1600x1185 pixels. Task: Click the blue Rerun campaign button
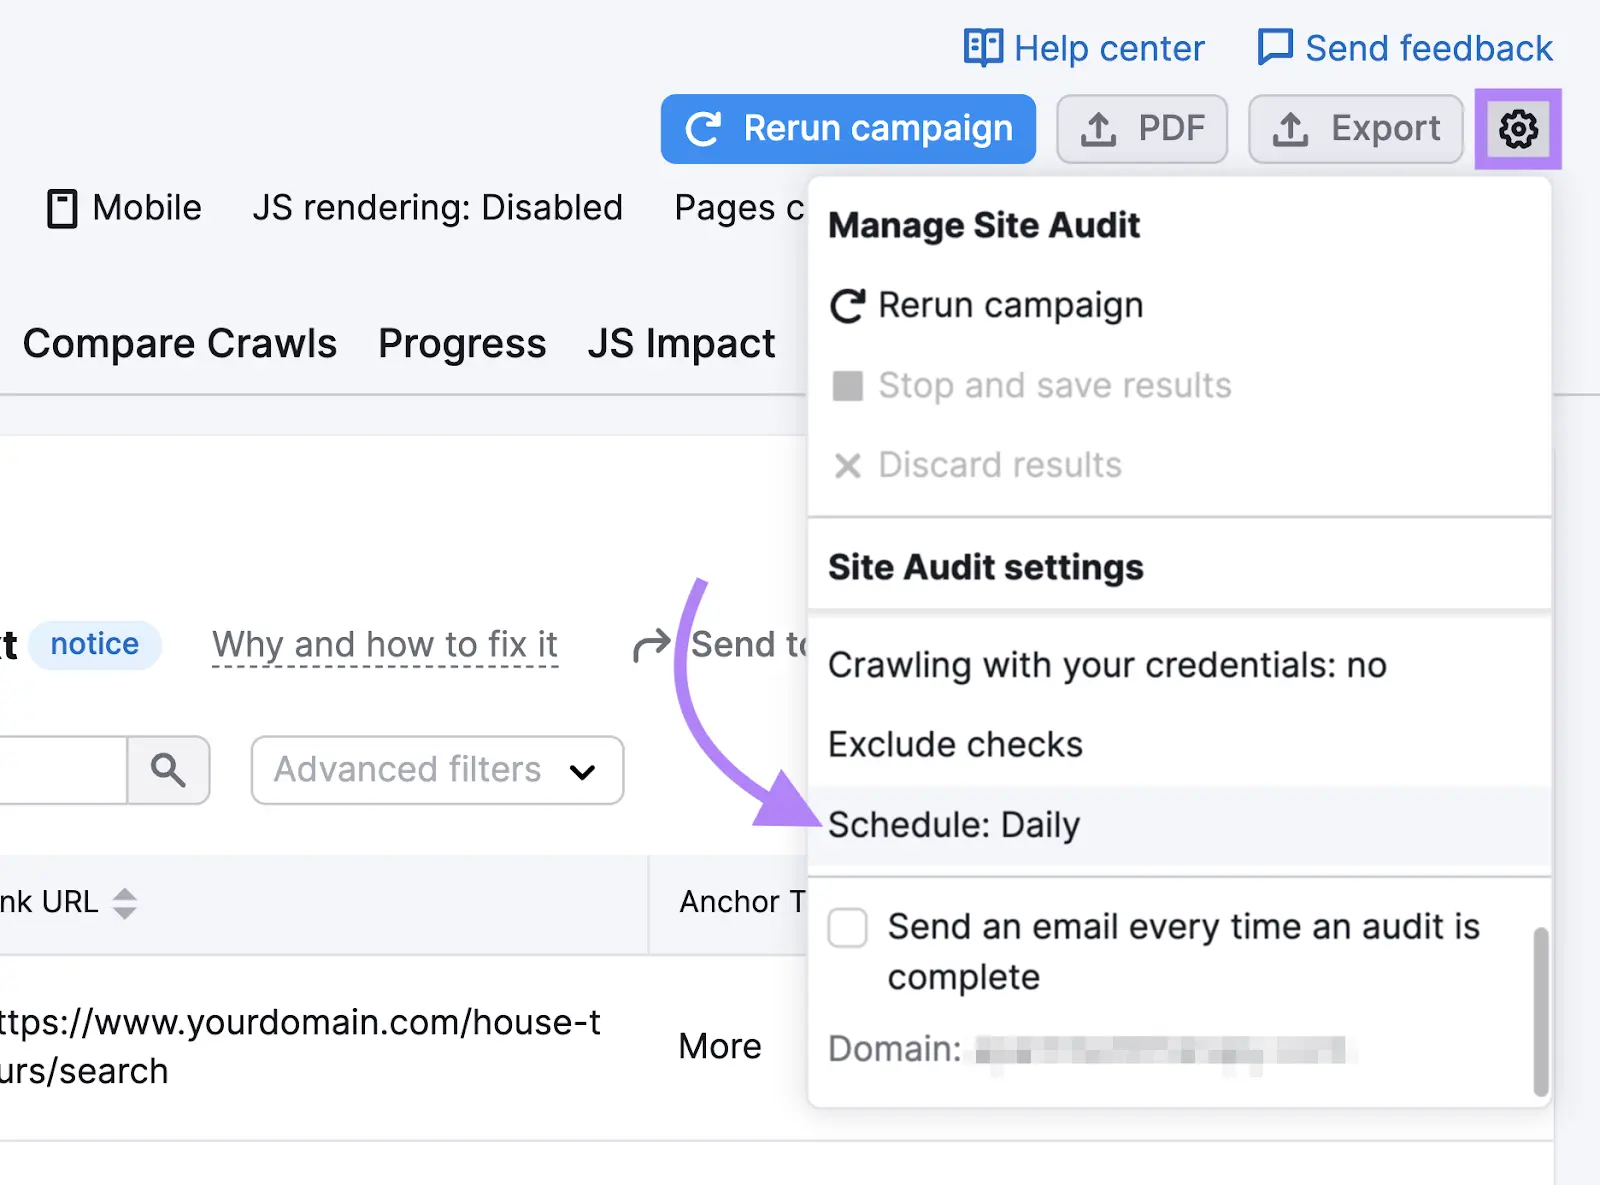(x=848, y=128)
